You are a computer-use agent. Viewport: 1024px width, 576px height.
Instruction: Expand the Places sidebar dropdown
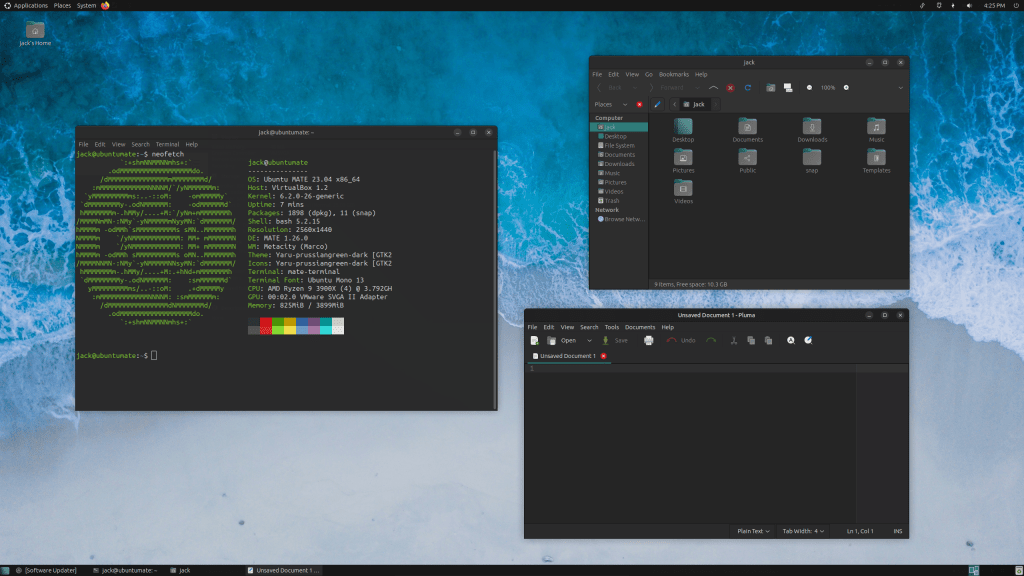tap(625, 104)
